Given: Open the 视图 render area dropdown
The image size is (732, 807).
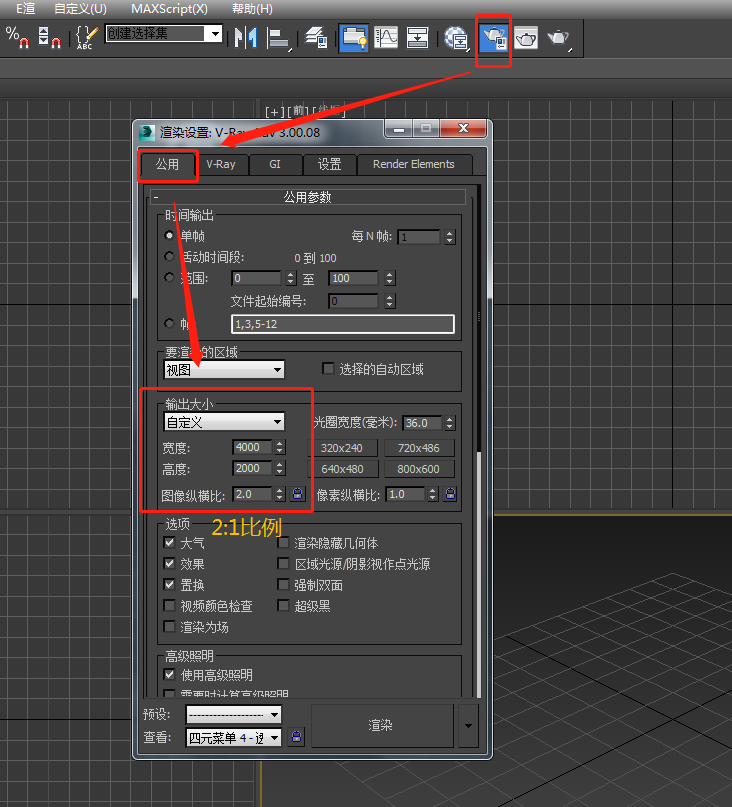Looking at the screenshot, I should 224,370.
